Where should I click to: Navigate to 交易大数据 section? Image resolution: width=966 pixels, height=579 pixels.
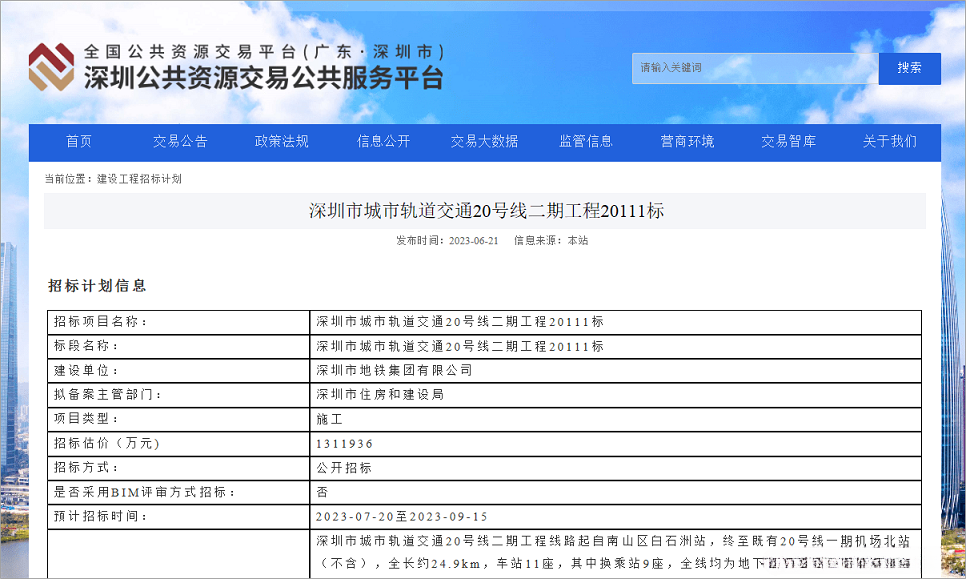484,142
